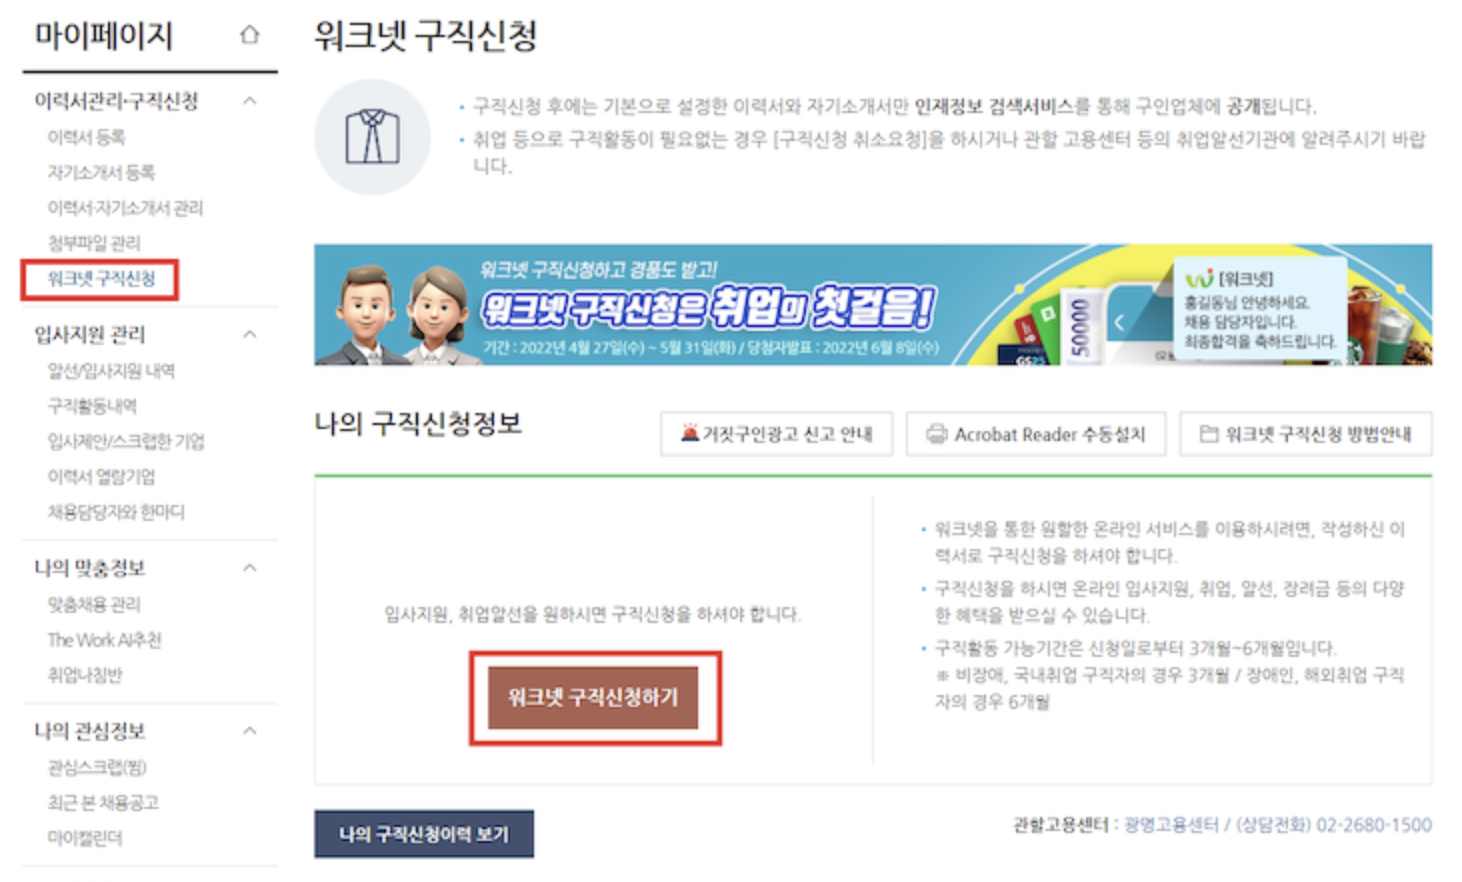
Task: Open the 이력서 등록 menu item
Action: click(x=86, y=137)
